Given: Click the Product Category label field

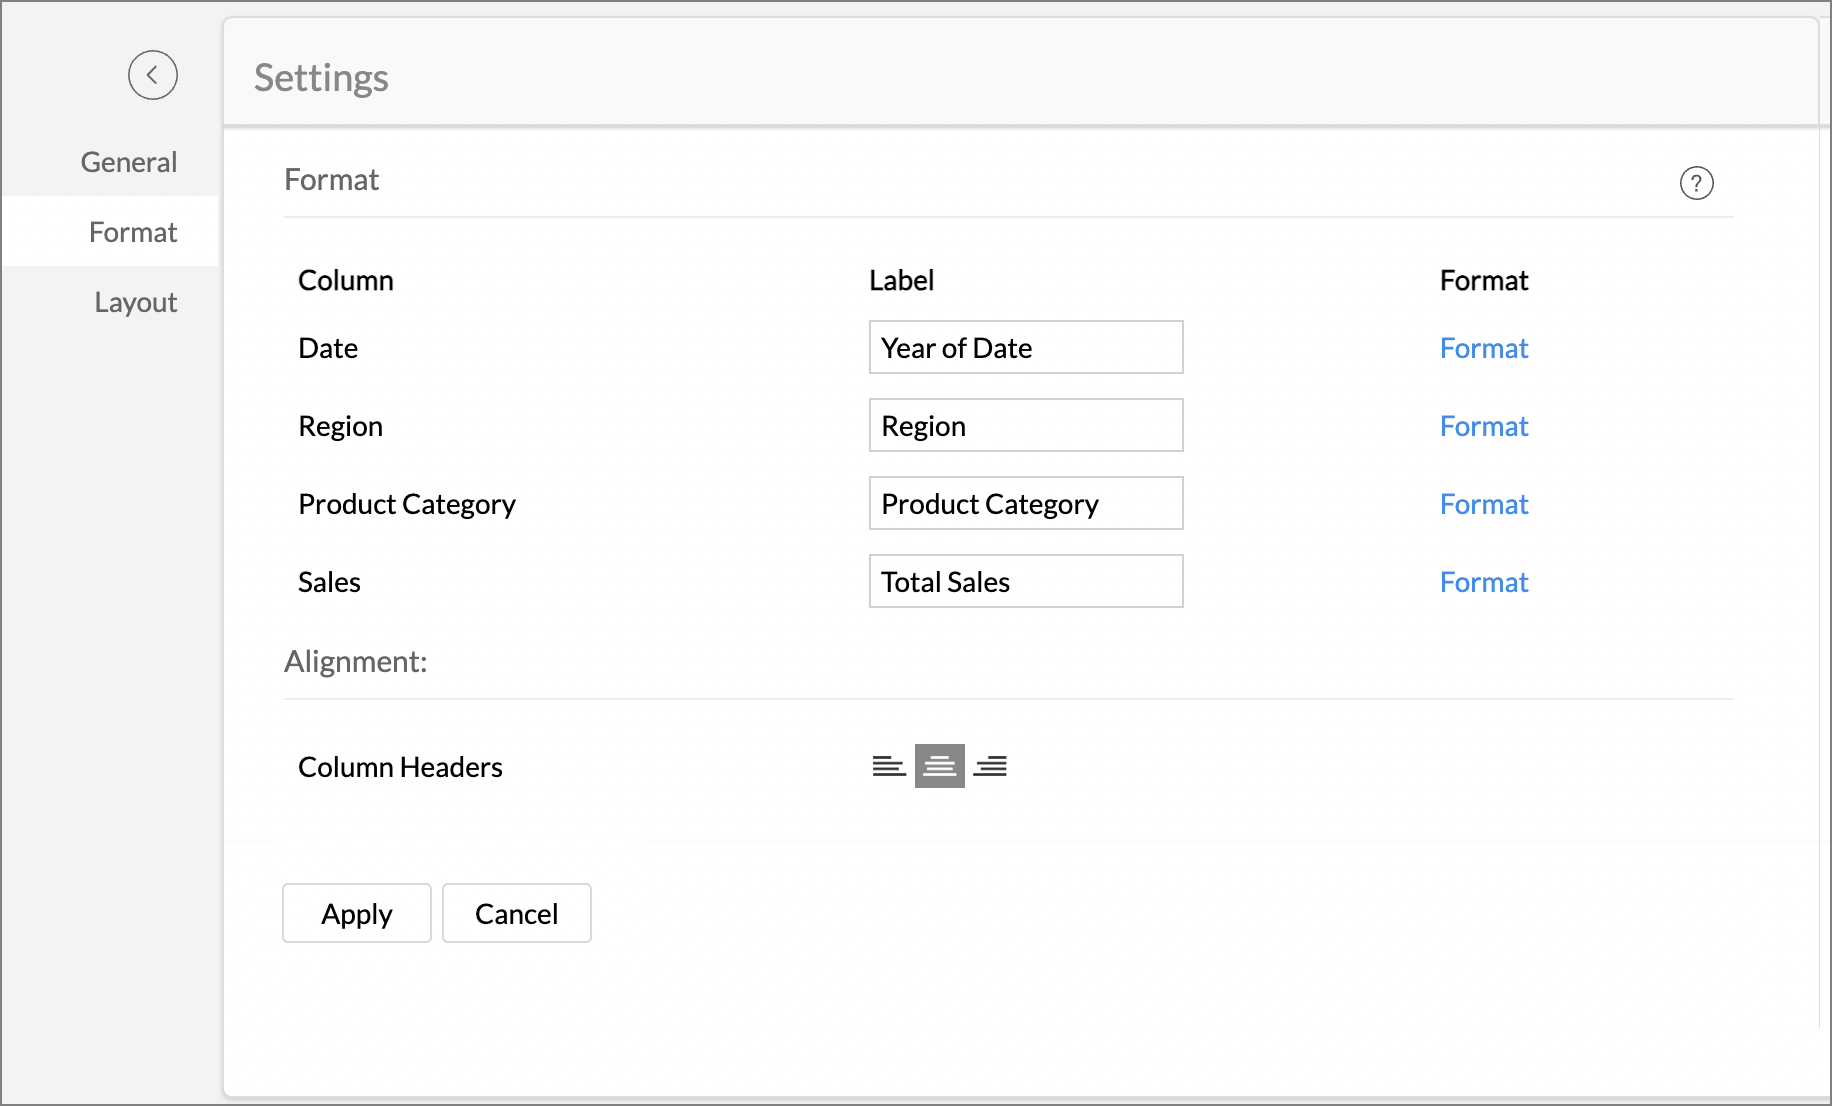Looking at the screenshot, I should point(1025,503).
